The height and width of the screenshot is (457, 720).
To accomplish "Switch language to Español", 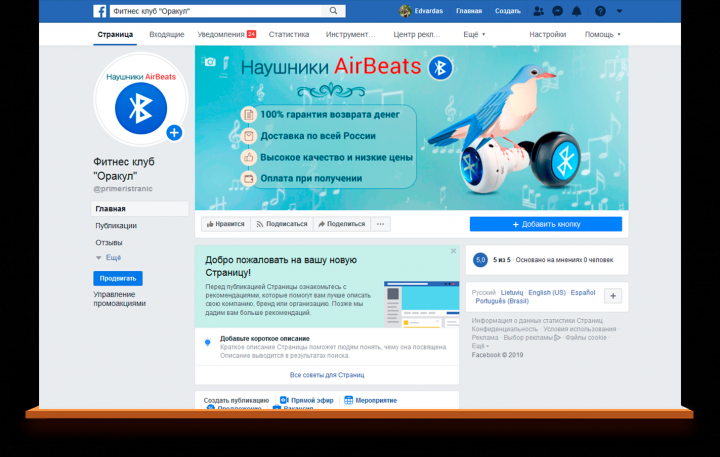I will click(x=583, y=293).
